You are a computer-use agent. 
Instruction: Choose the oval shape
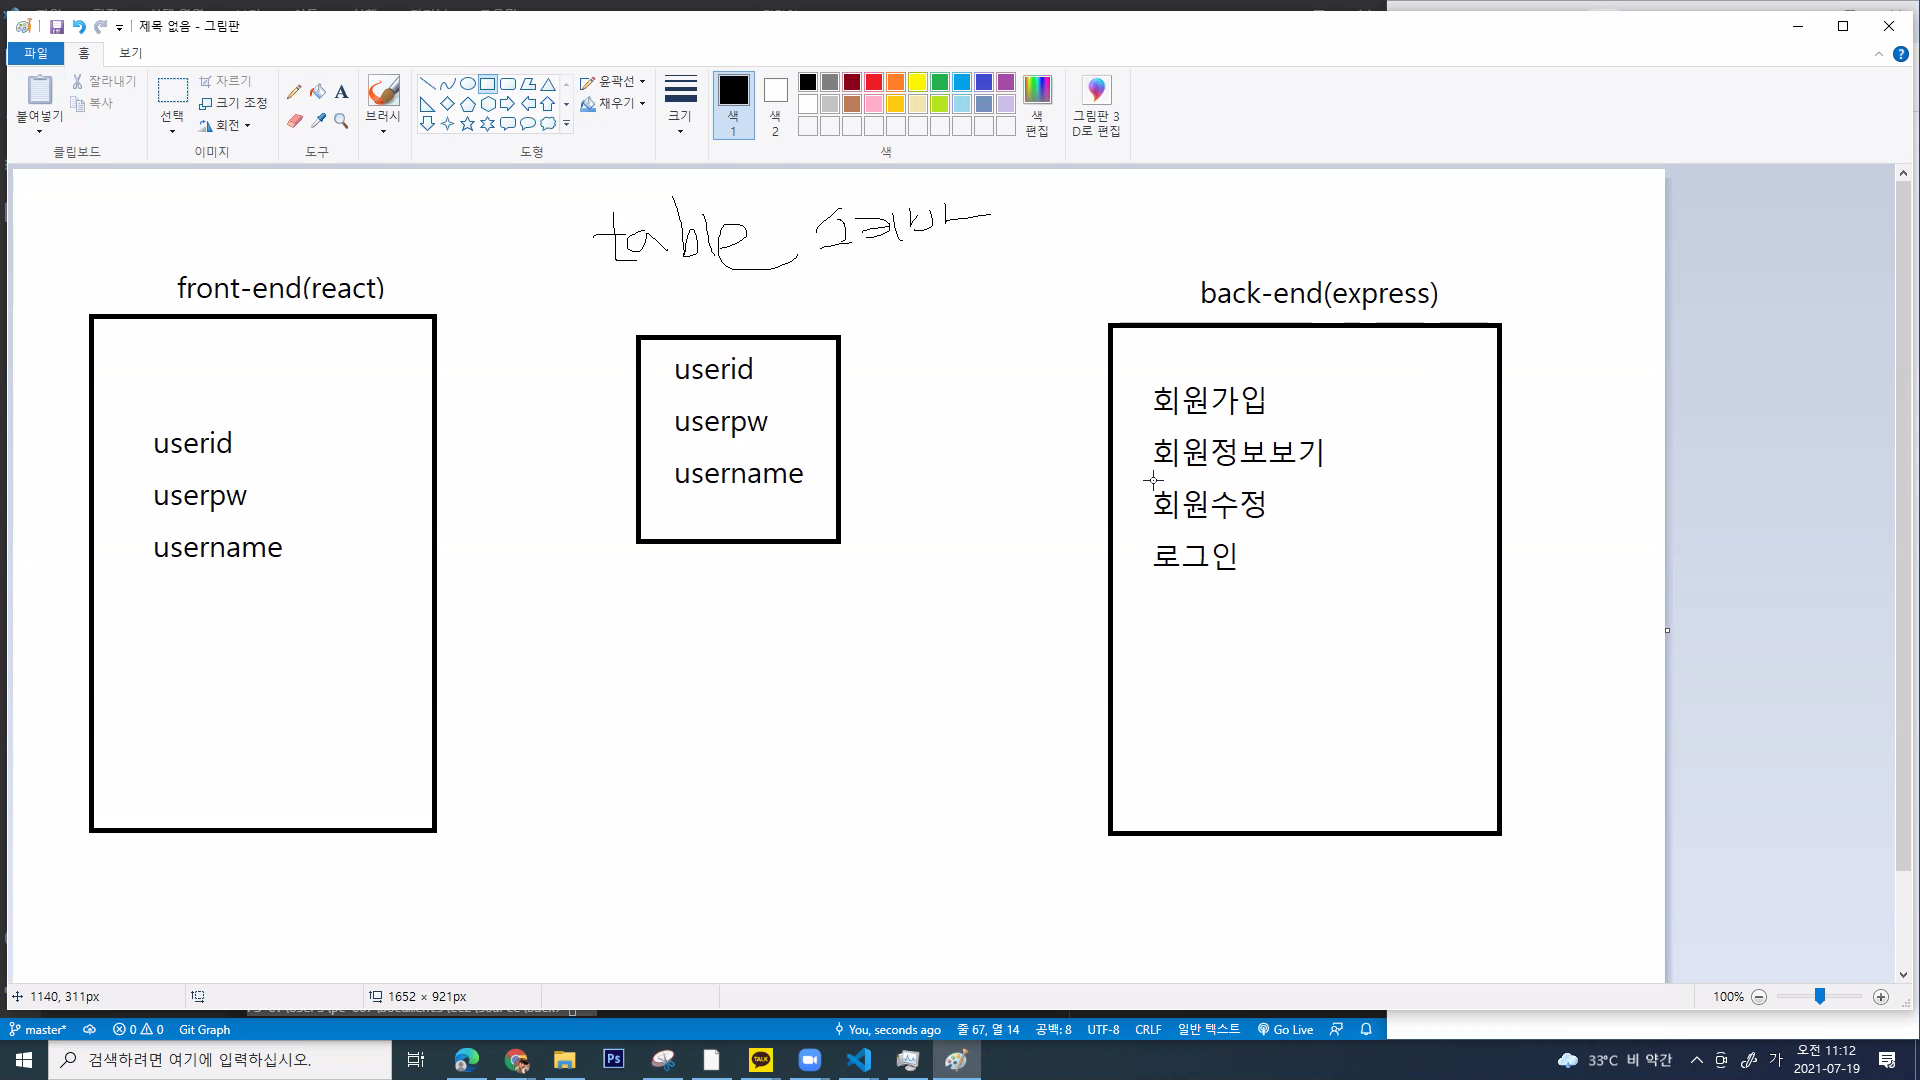(x=467, y=84)
